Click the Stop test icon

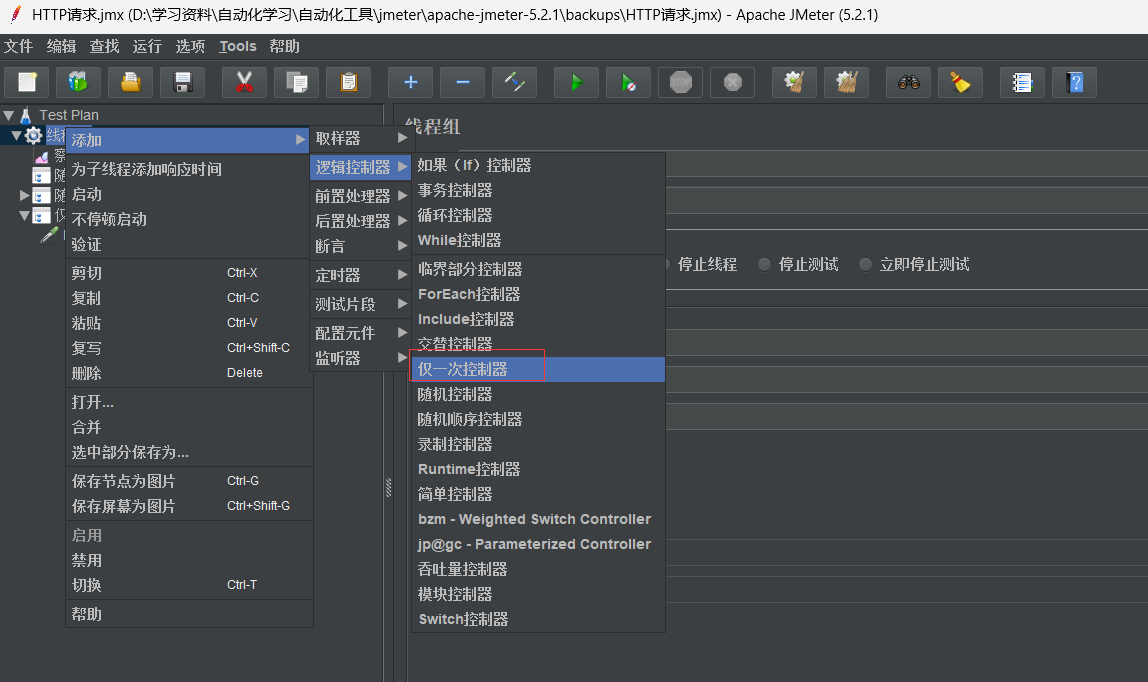point(681,82)
